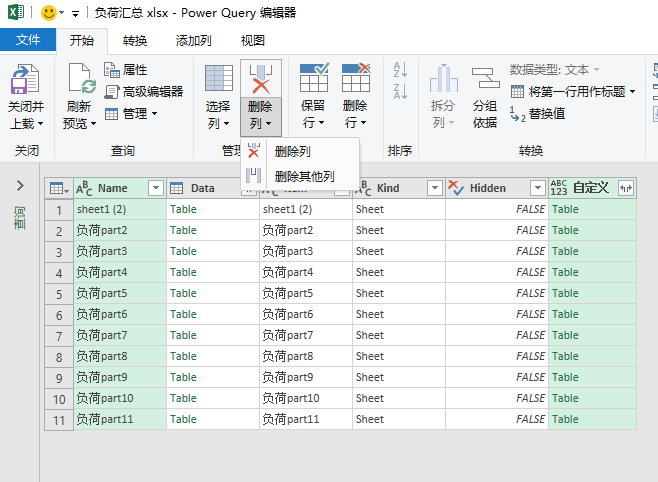Click the 拆分列 icon
Viewport: 658px width, 482px height.
[444, 78]
